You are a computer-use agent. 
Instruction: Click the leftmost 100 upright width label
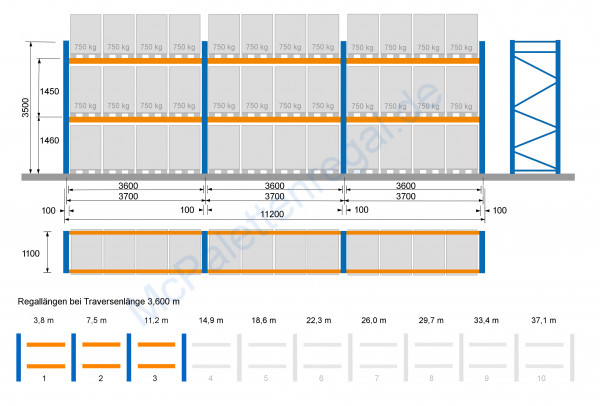pos(49,211)
